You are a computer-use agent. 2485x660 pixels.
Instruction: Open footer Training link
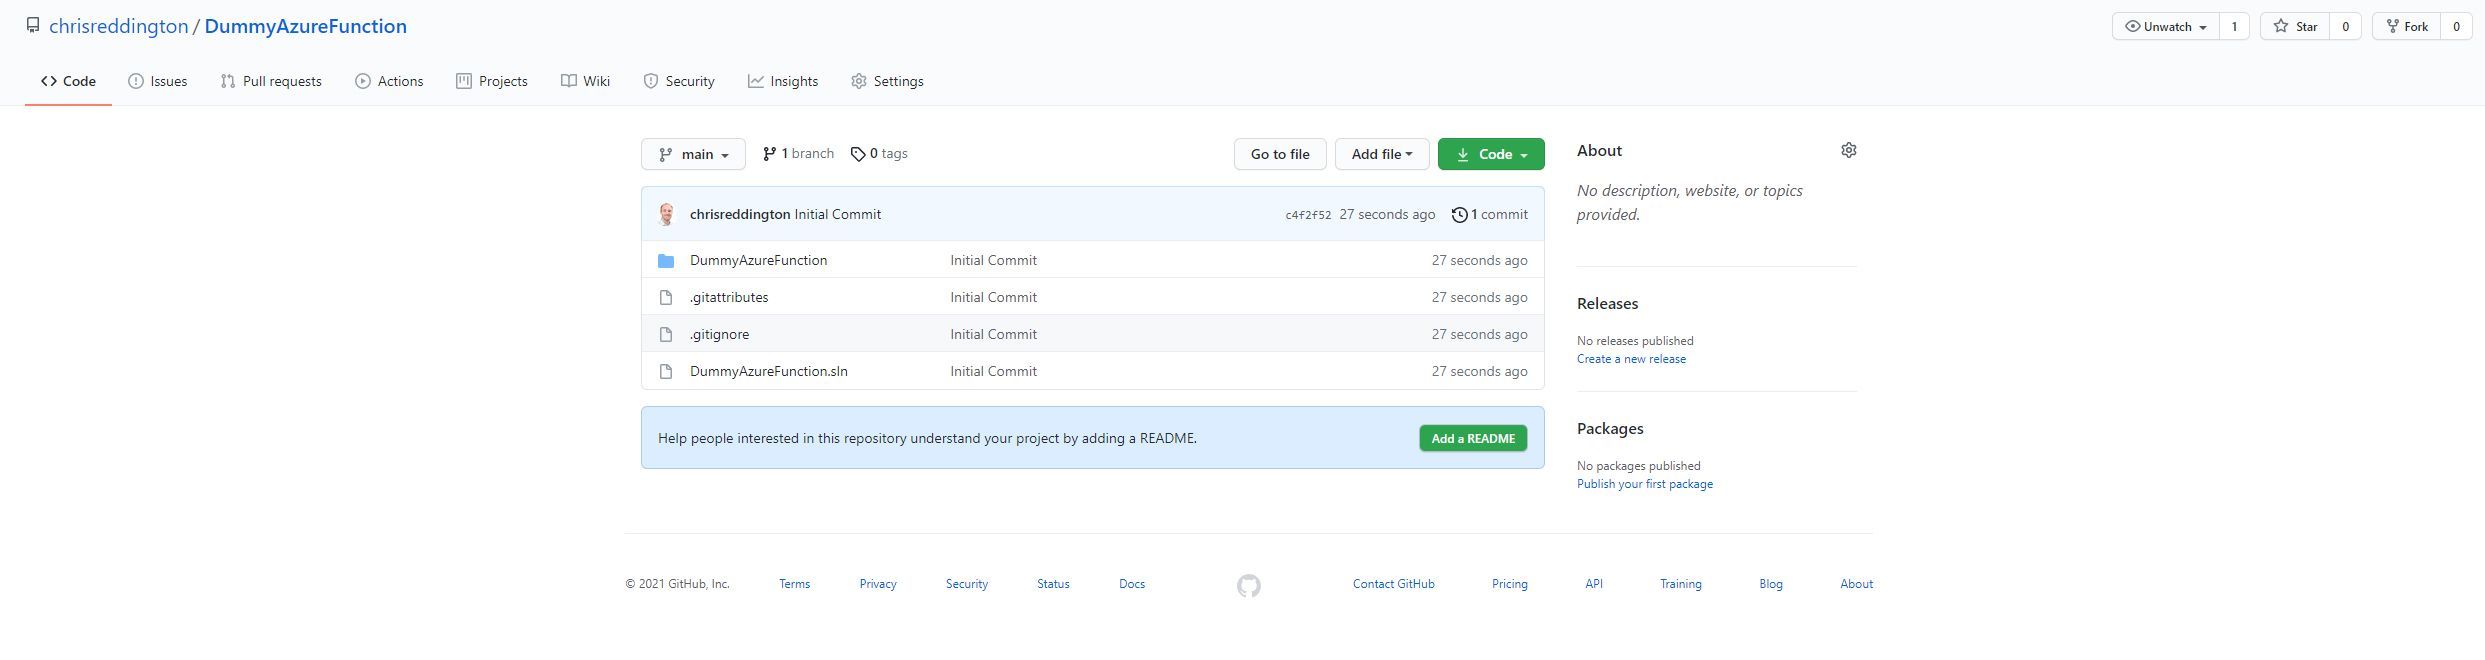point(1680,584)
